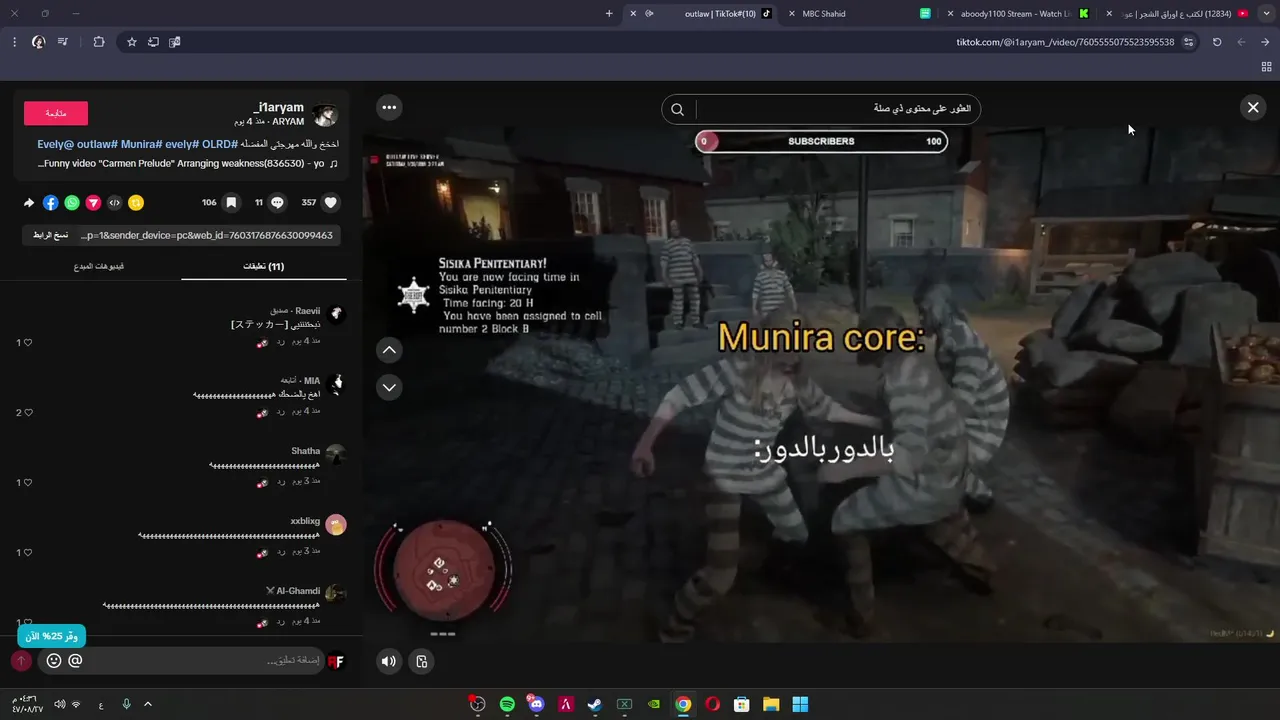This screenshot has width=1280, height=720.
Task: Open xxblixg's avatar
Action: [x=336, y=524]
